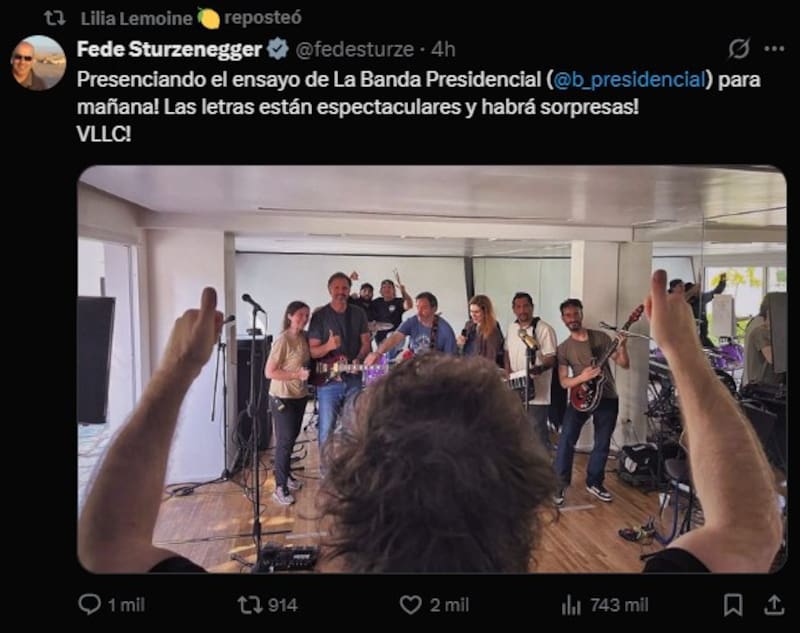Bookmark this post

tap(733, 604)
